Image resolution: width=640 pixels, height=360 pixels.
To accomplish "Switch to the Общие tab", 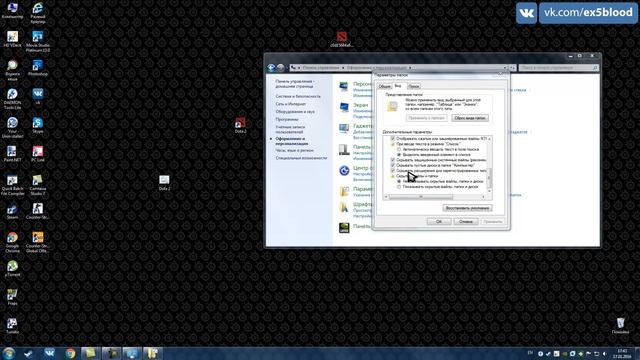I will [384, 86].
